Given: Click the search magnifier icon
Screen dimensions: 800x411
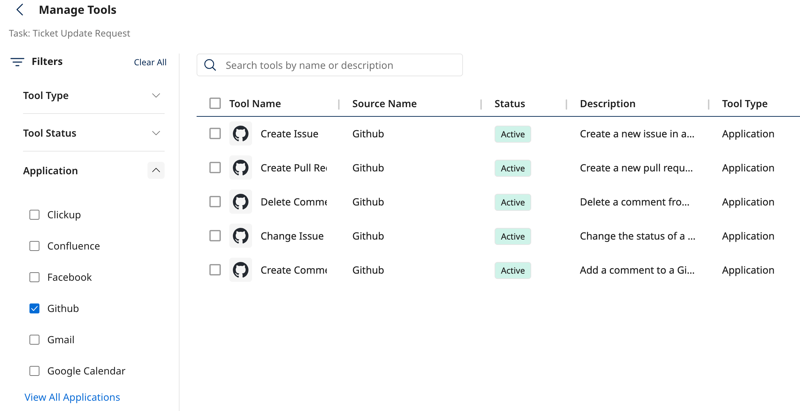Looking at the screenshot, I should 210,65.
